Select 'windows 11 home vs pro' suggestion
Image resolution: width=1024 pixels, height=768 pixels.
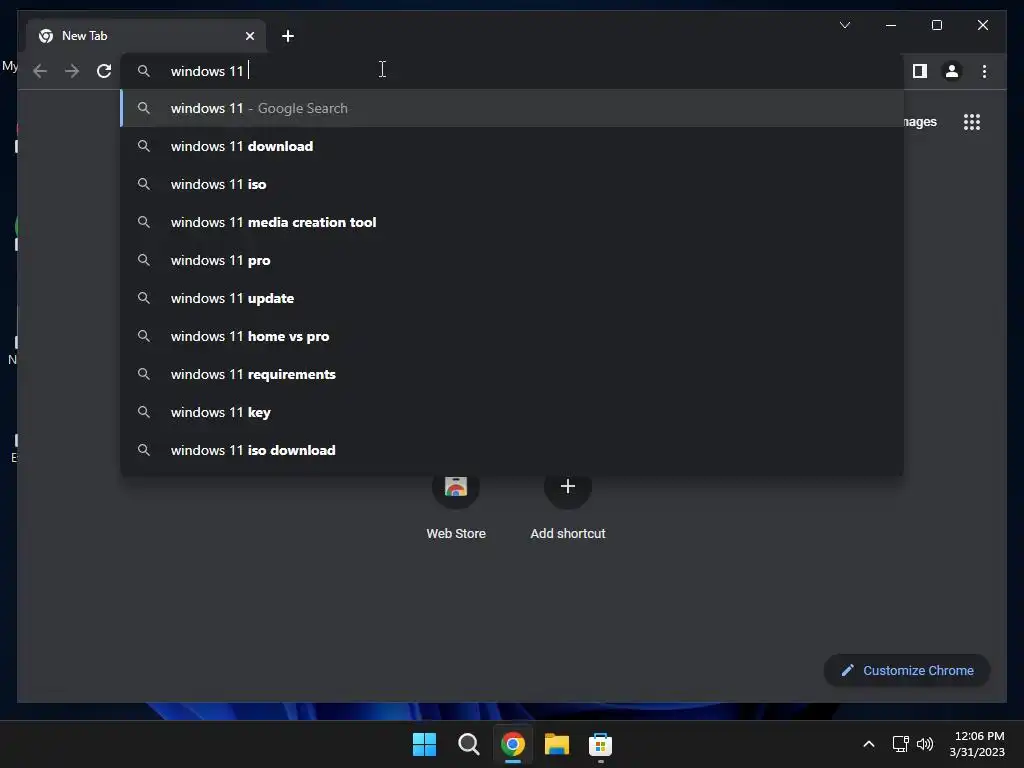pos(513,336)
